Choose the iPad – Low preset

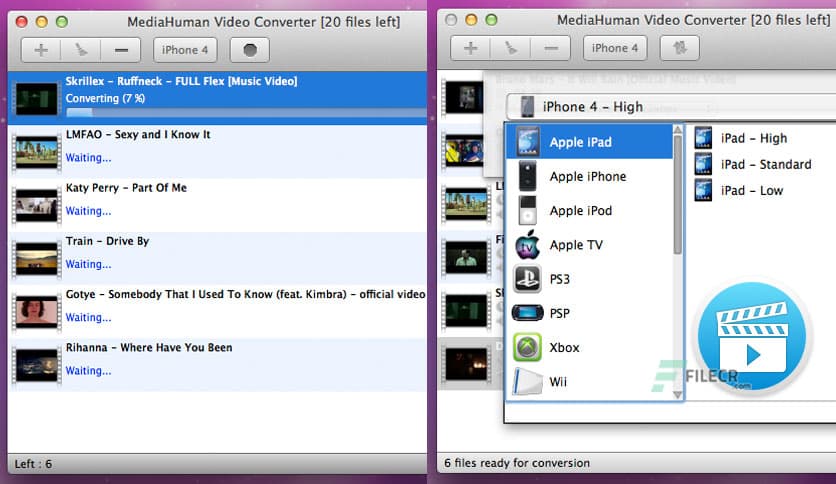coord(753,190)
